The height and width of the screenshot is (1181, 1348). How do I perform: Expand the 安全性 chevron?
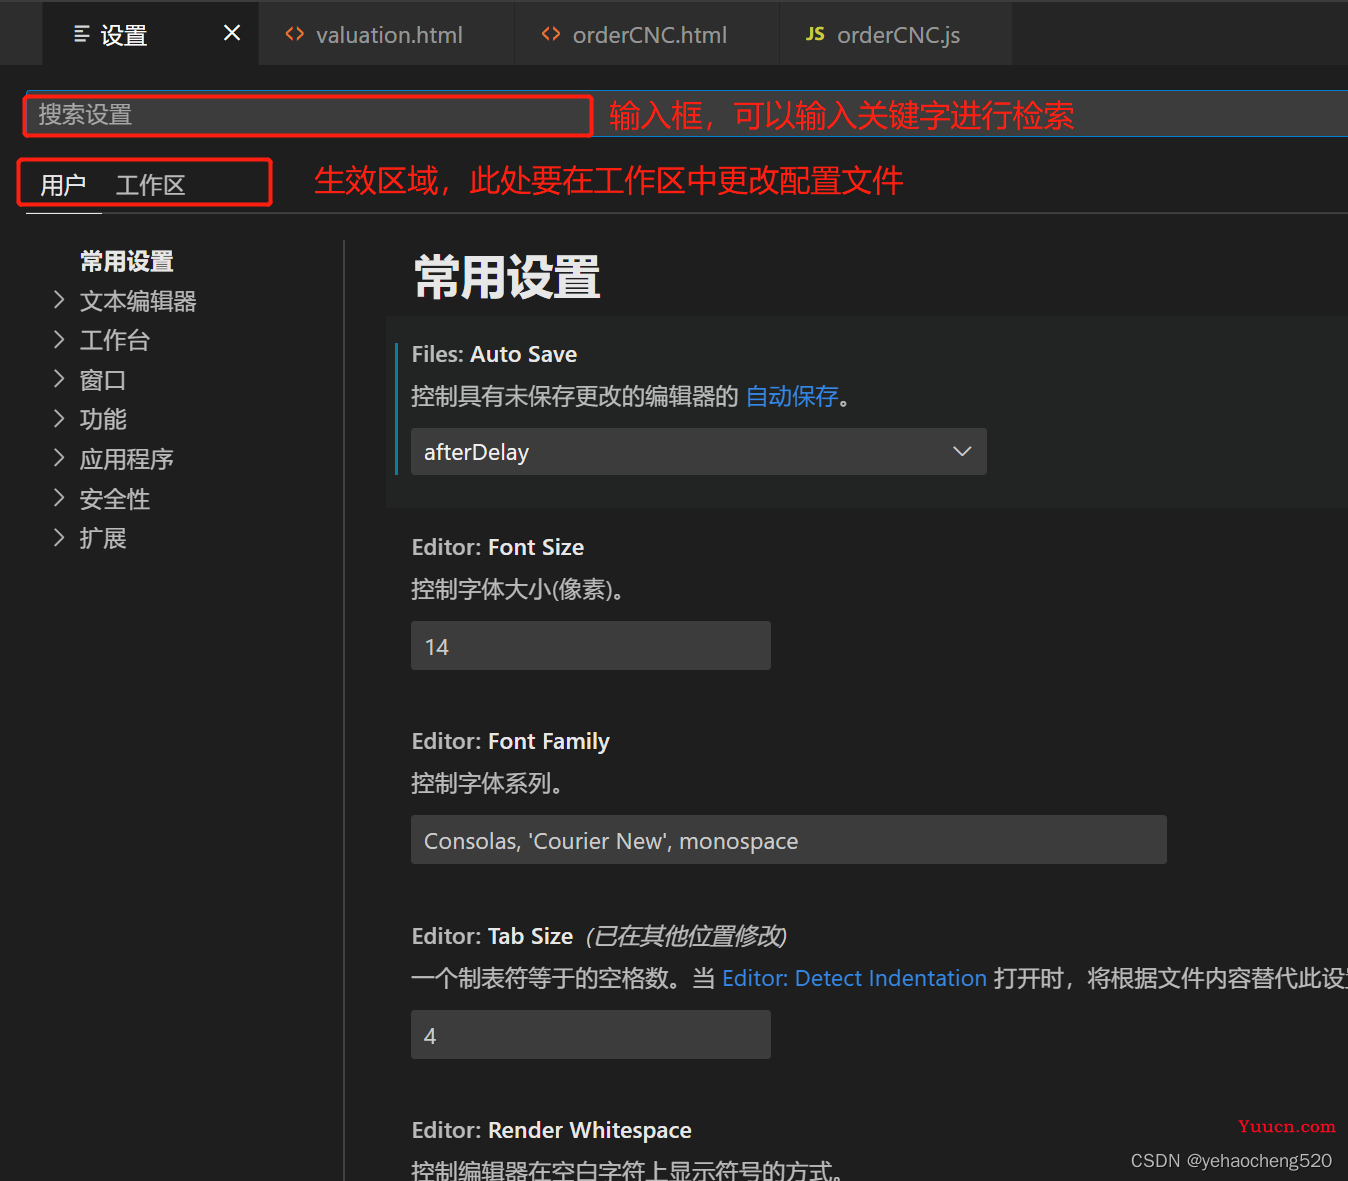pos(59,498)
